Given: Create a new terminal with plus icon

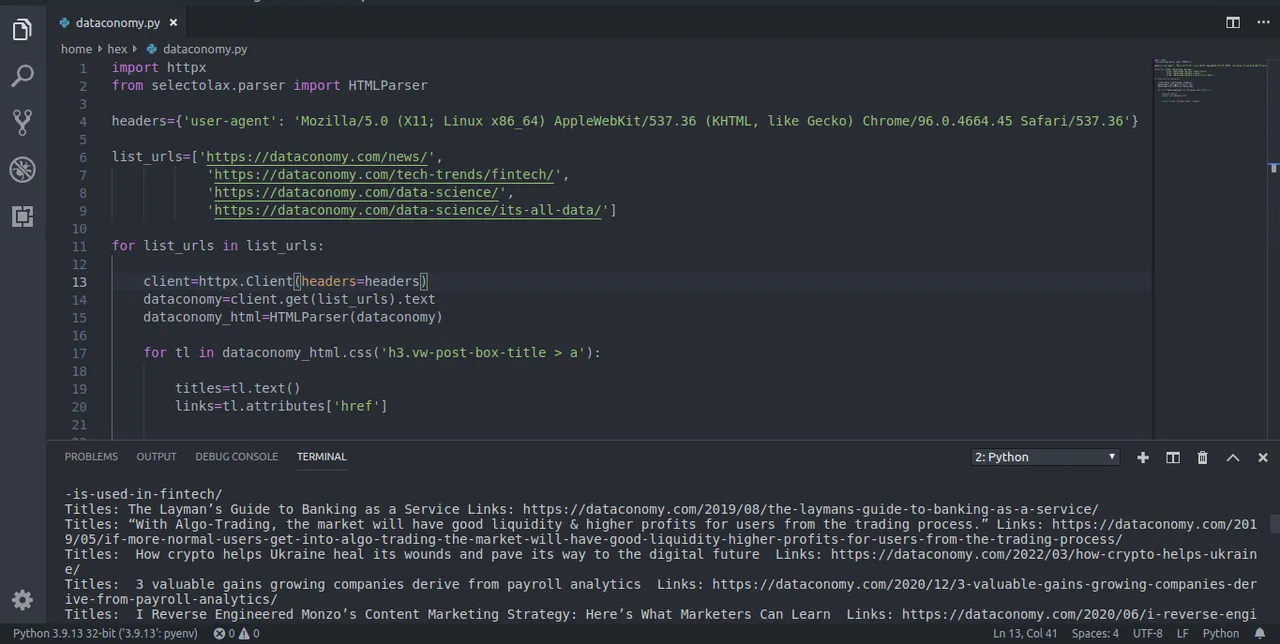Looking at the screenshot, I should point(1143,457).
